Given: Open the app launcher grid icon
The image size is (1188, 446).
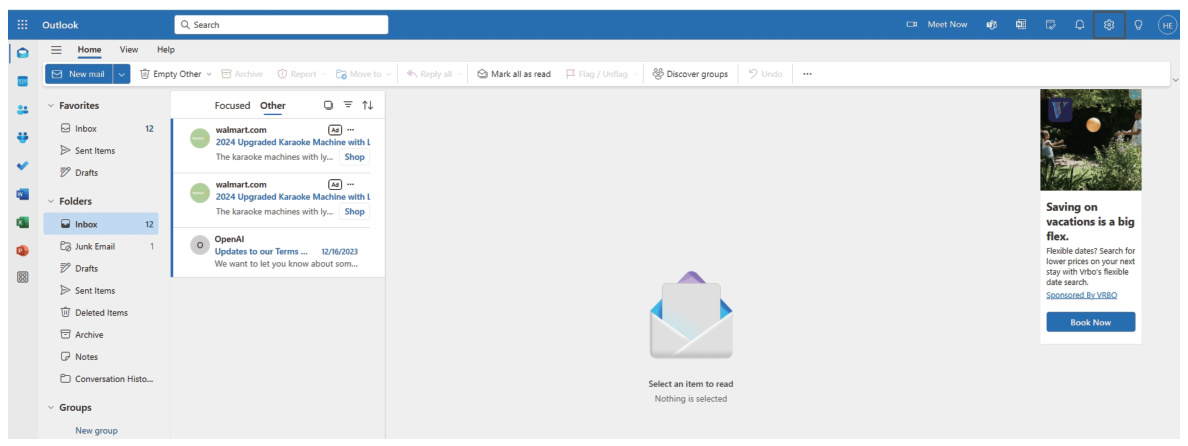Looking at the screenshot, I should click(22, 25).
